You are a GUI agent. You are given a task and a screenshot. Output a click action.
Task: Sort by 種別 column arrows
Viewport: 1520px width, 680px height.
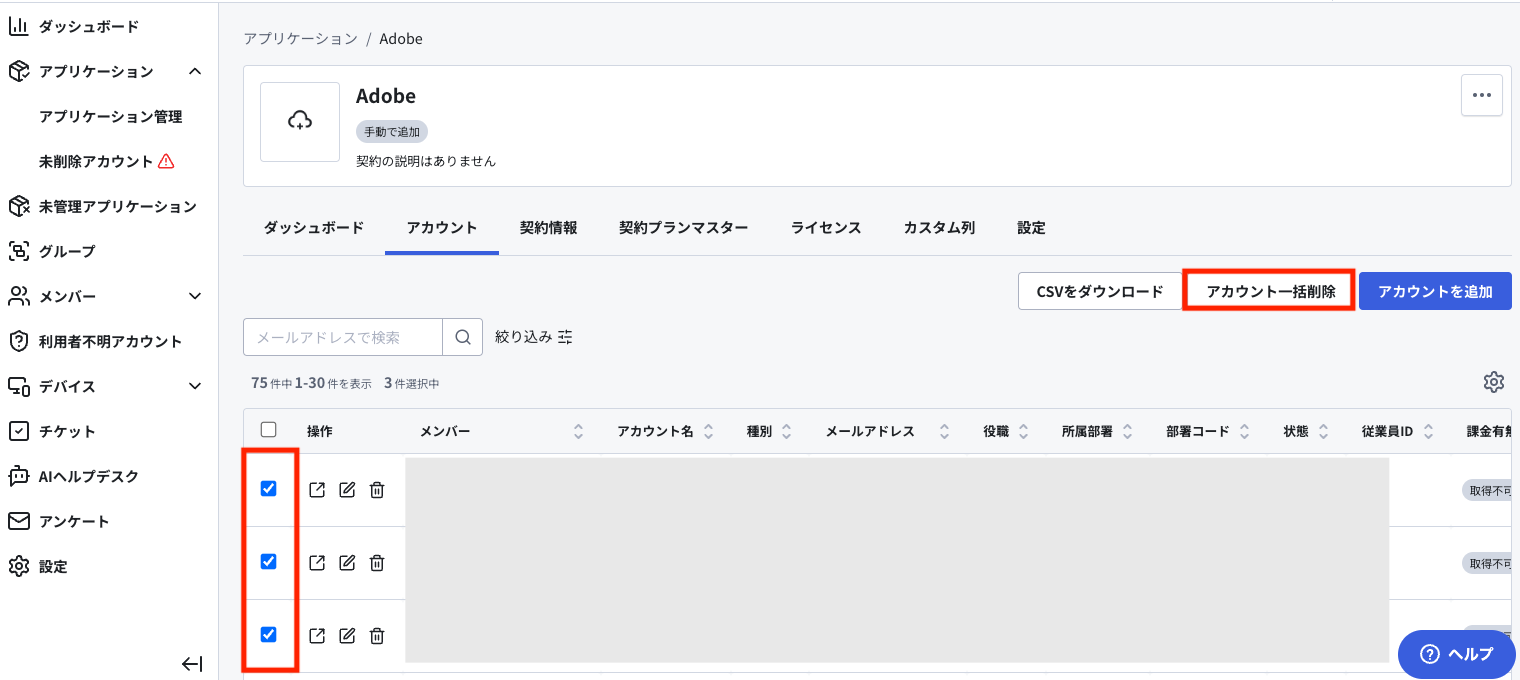(x=786, y=432)
